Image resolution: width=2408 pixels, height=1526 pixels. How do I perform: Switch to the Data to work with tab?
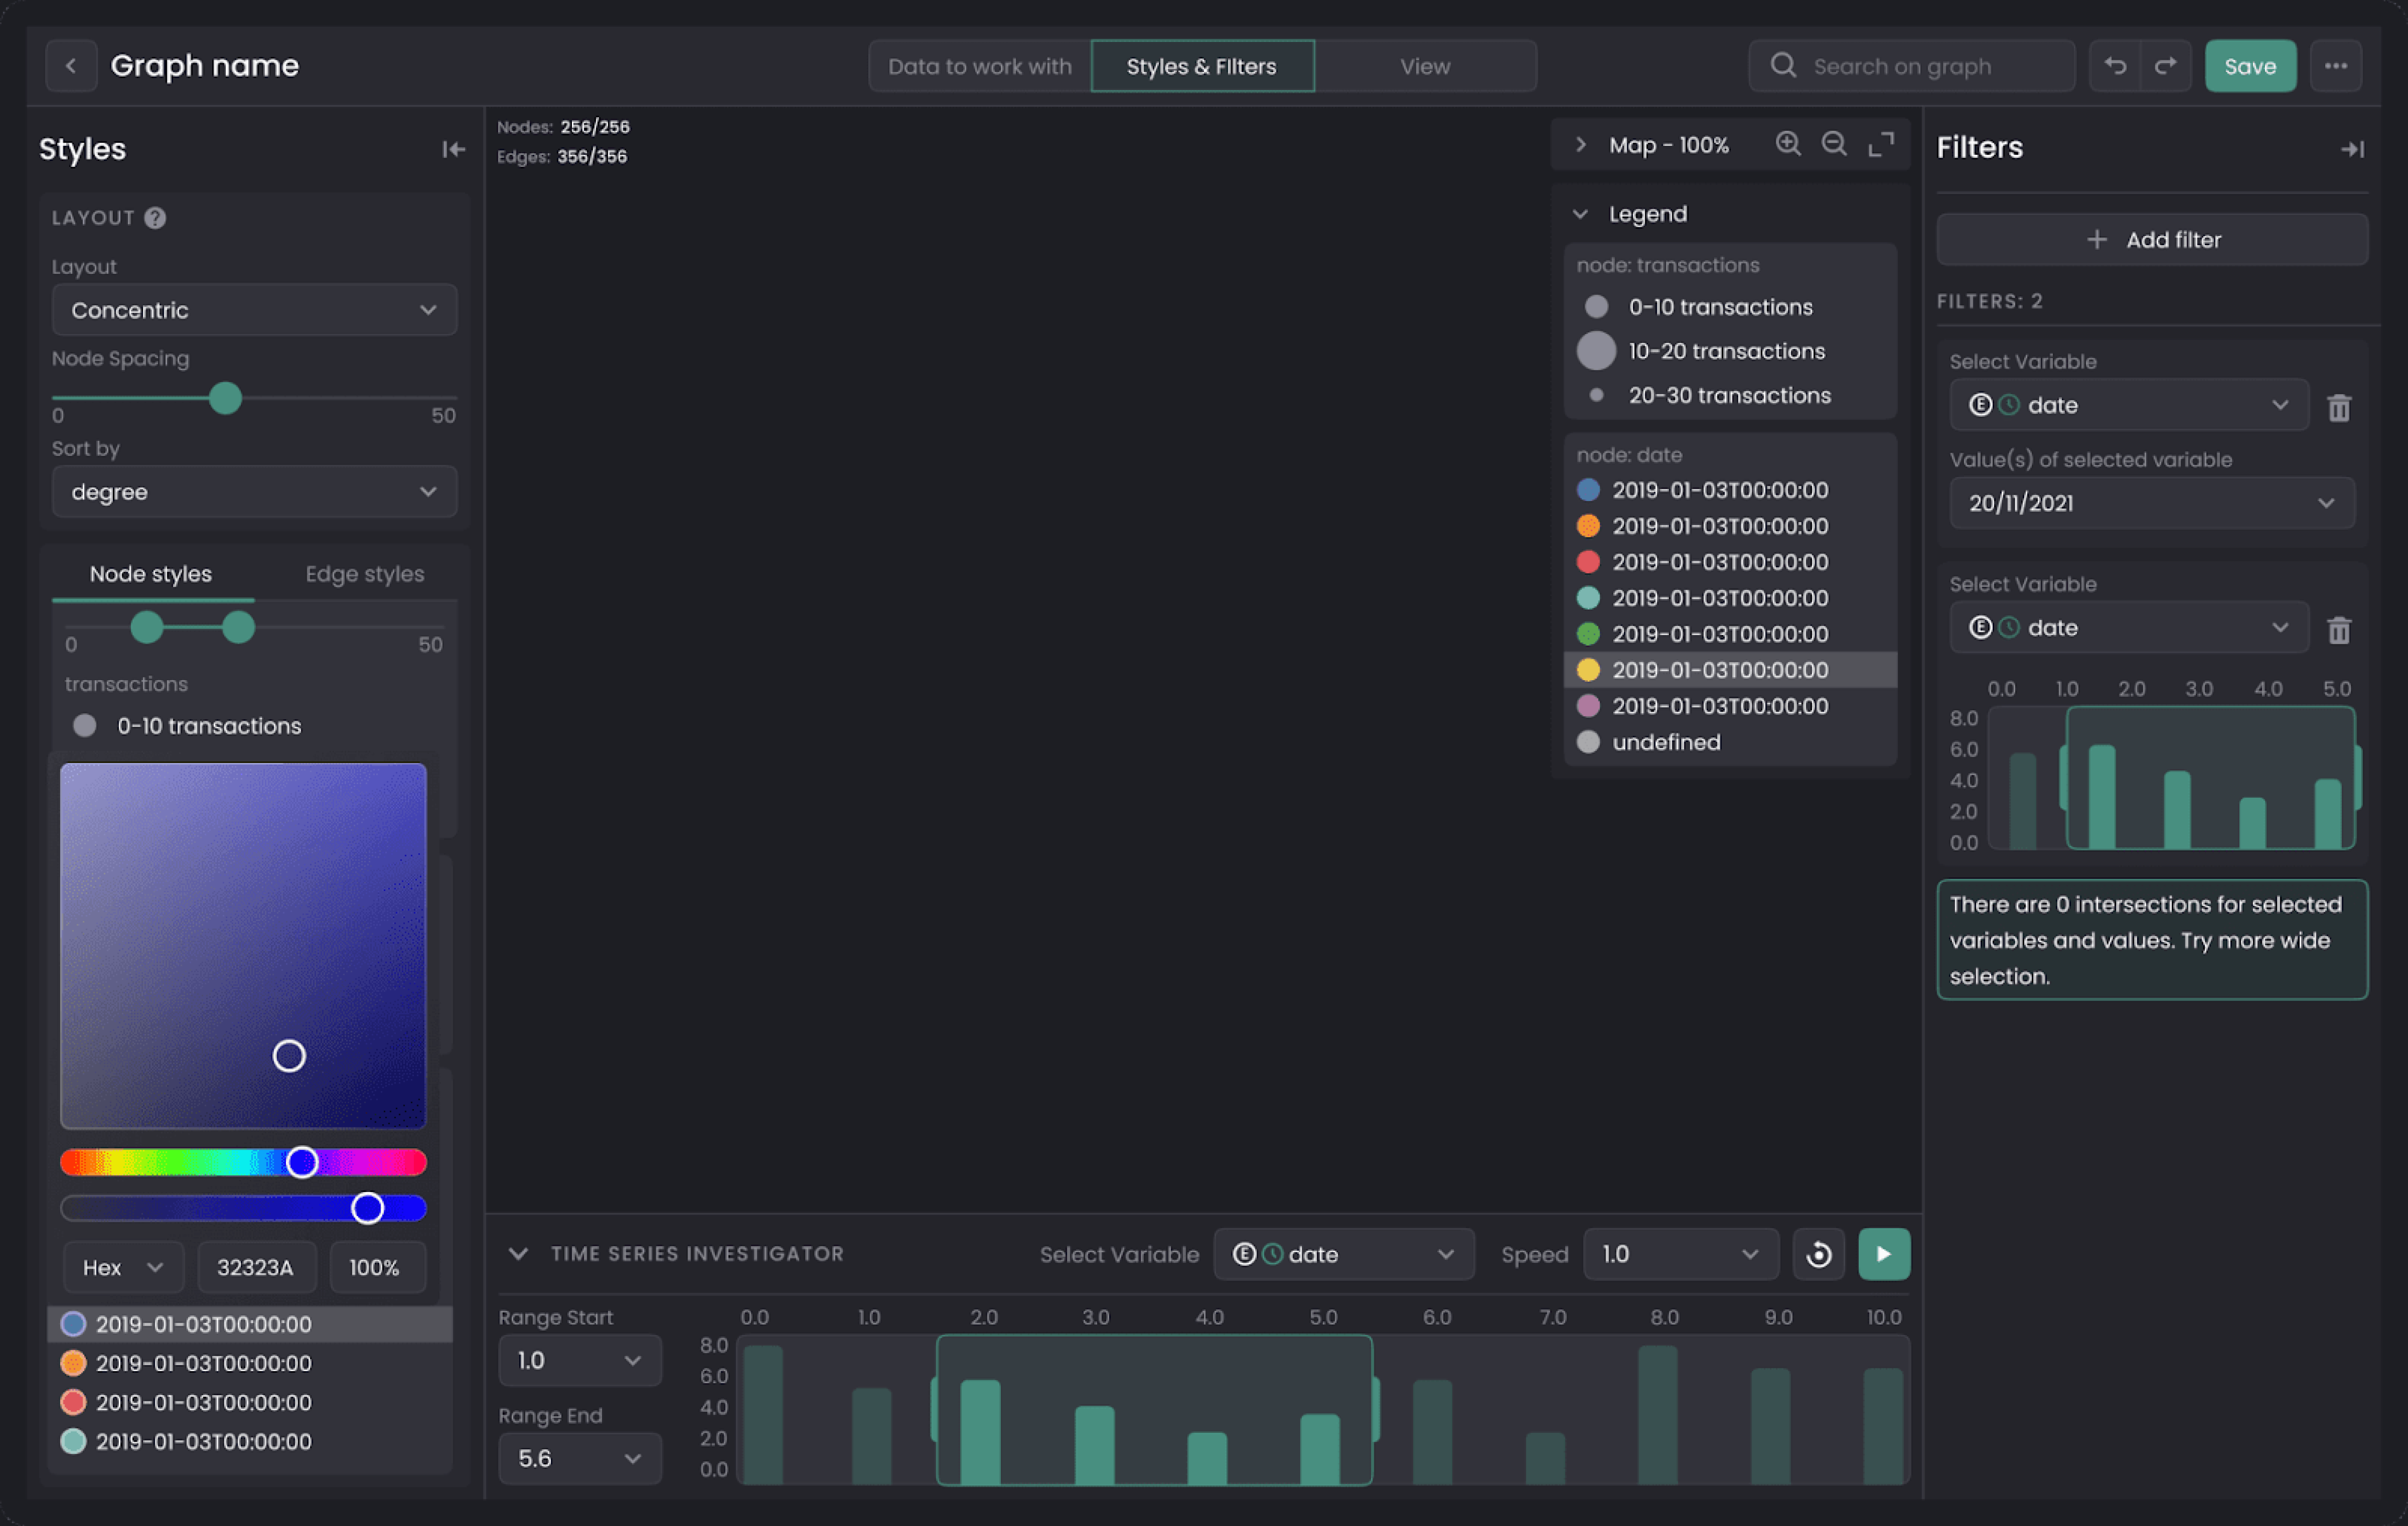[x=979, y=65]
